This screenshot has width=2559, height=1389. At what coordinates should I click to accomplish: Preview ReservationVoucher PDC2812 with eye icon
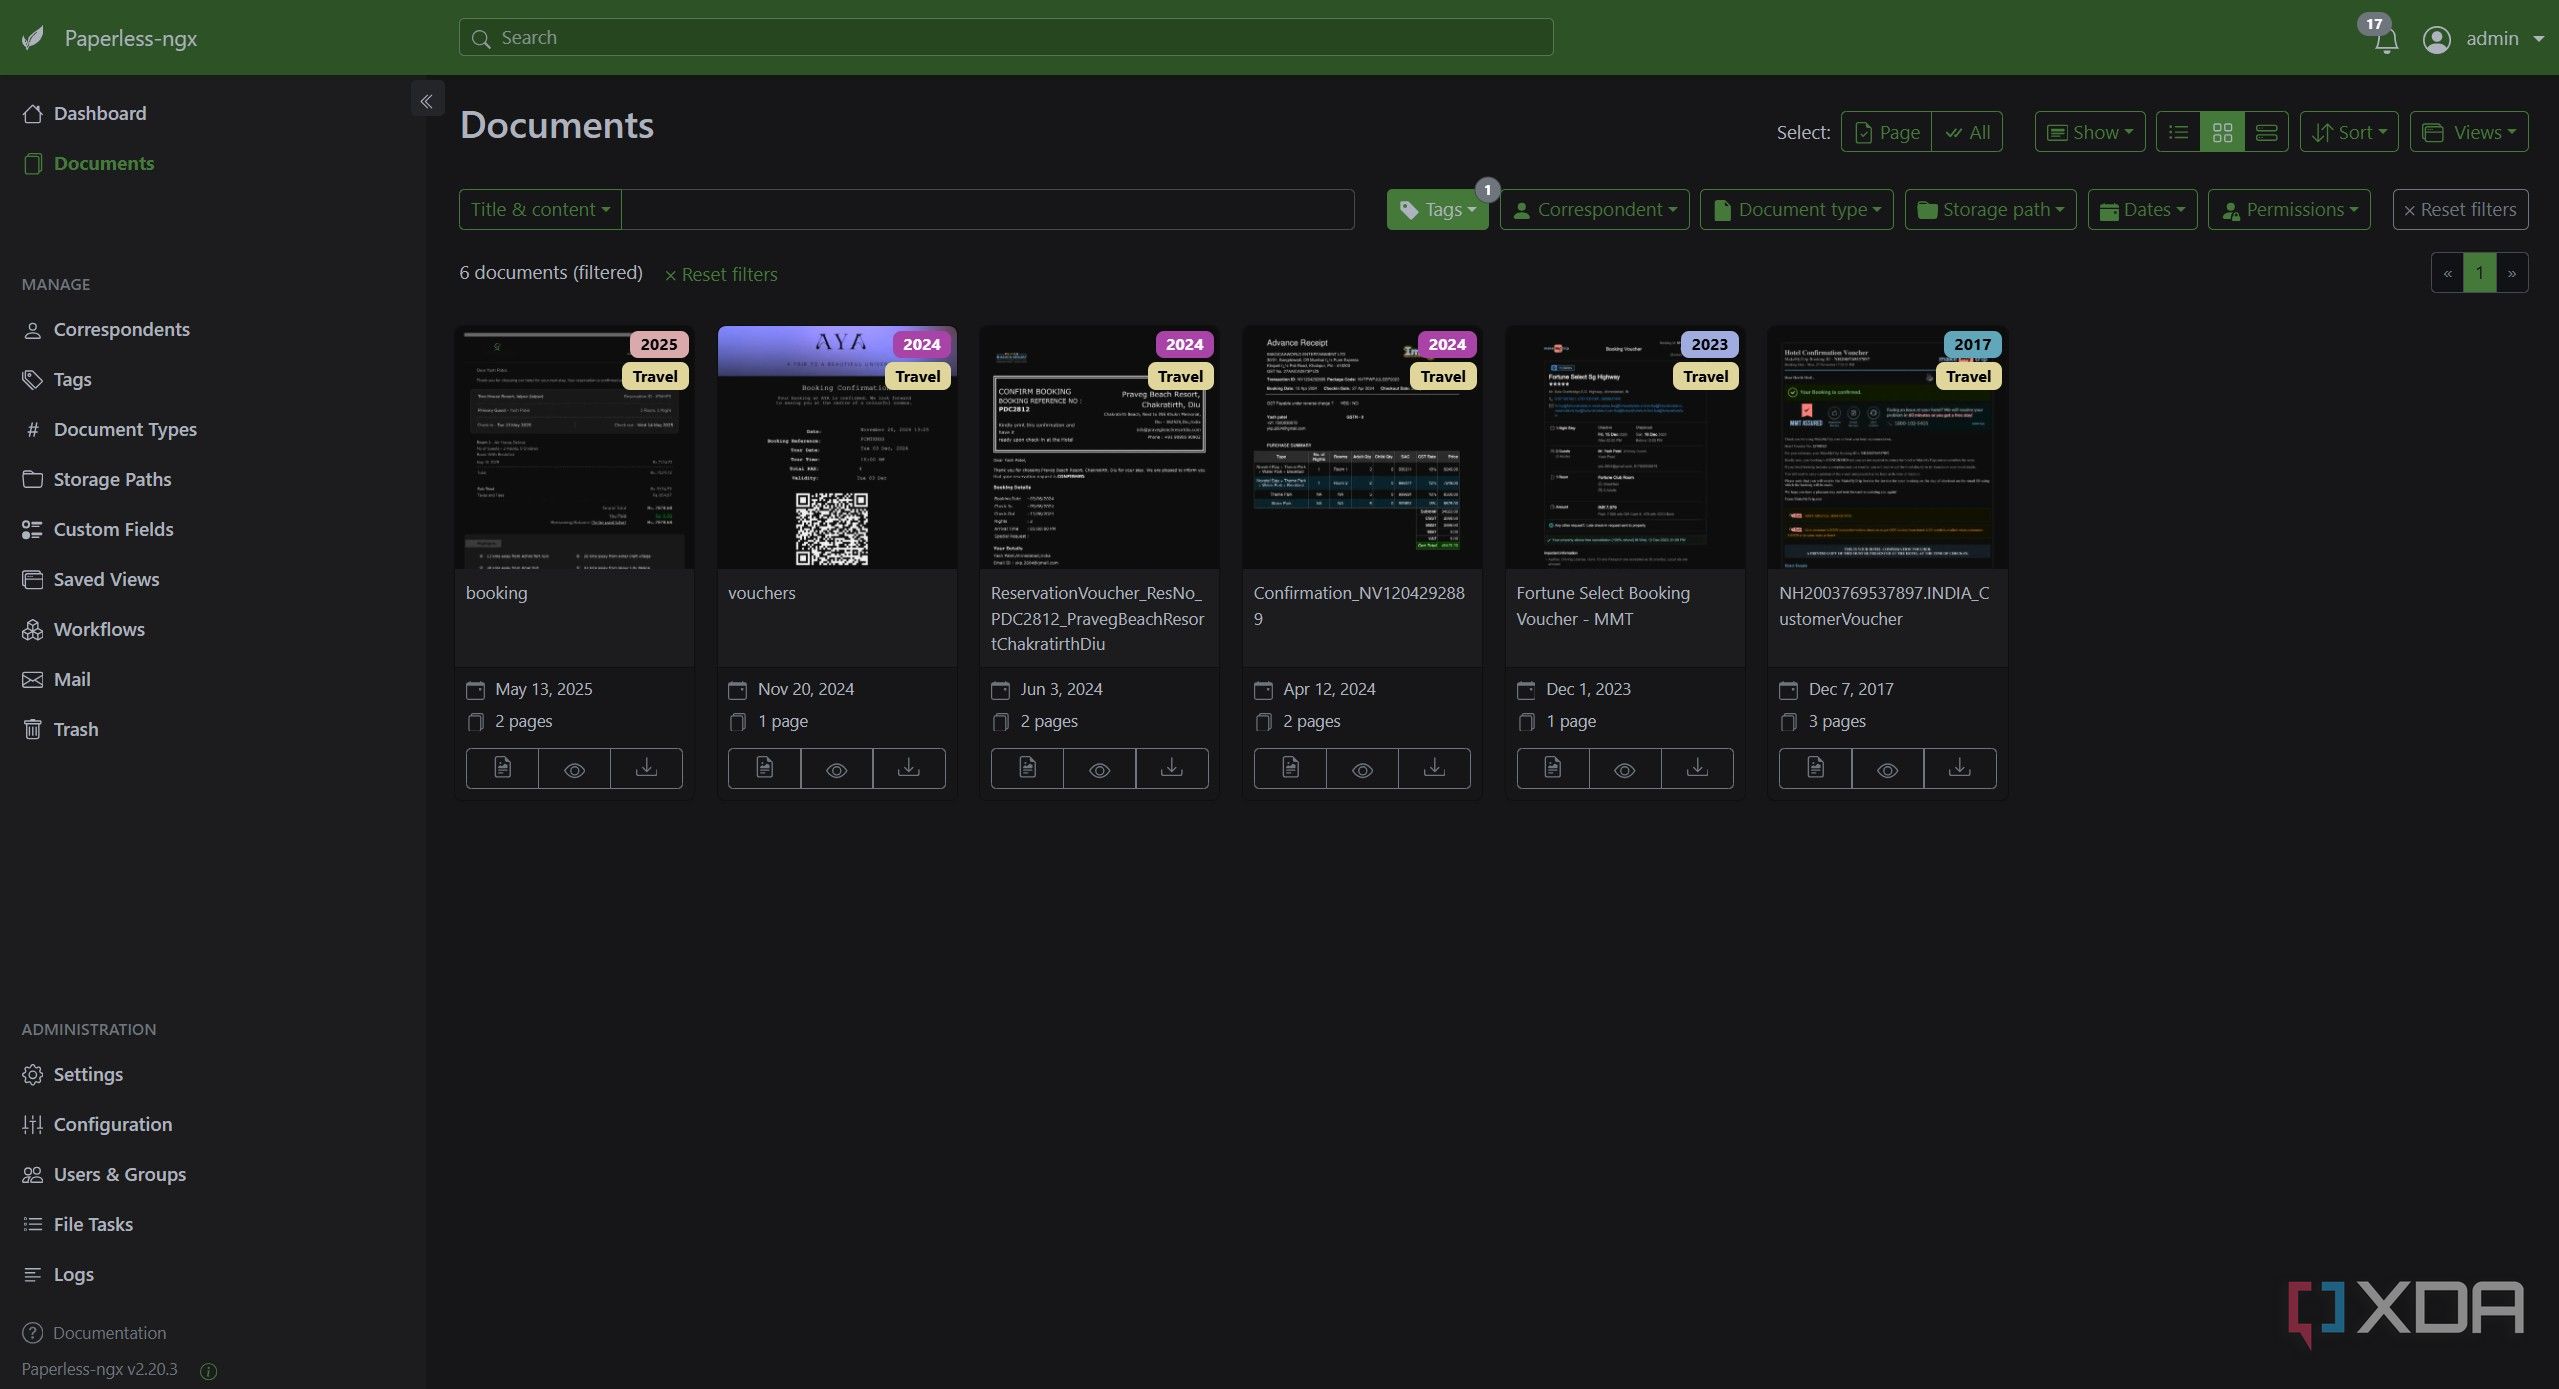[1099, 768]
